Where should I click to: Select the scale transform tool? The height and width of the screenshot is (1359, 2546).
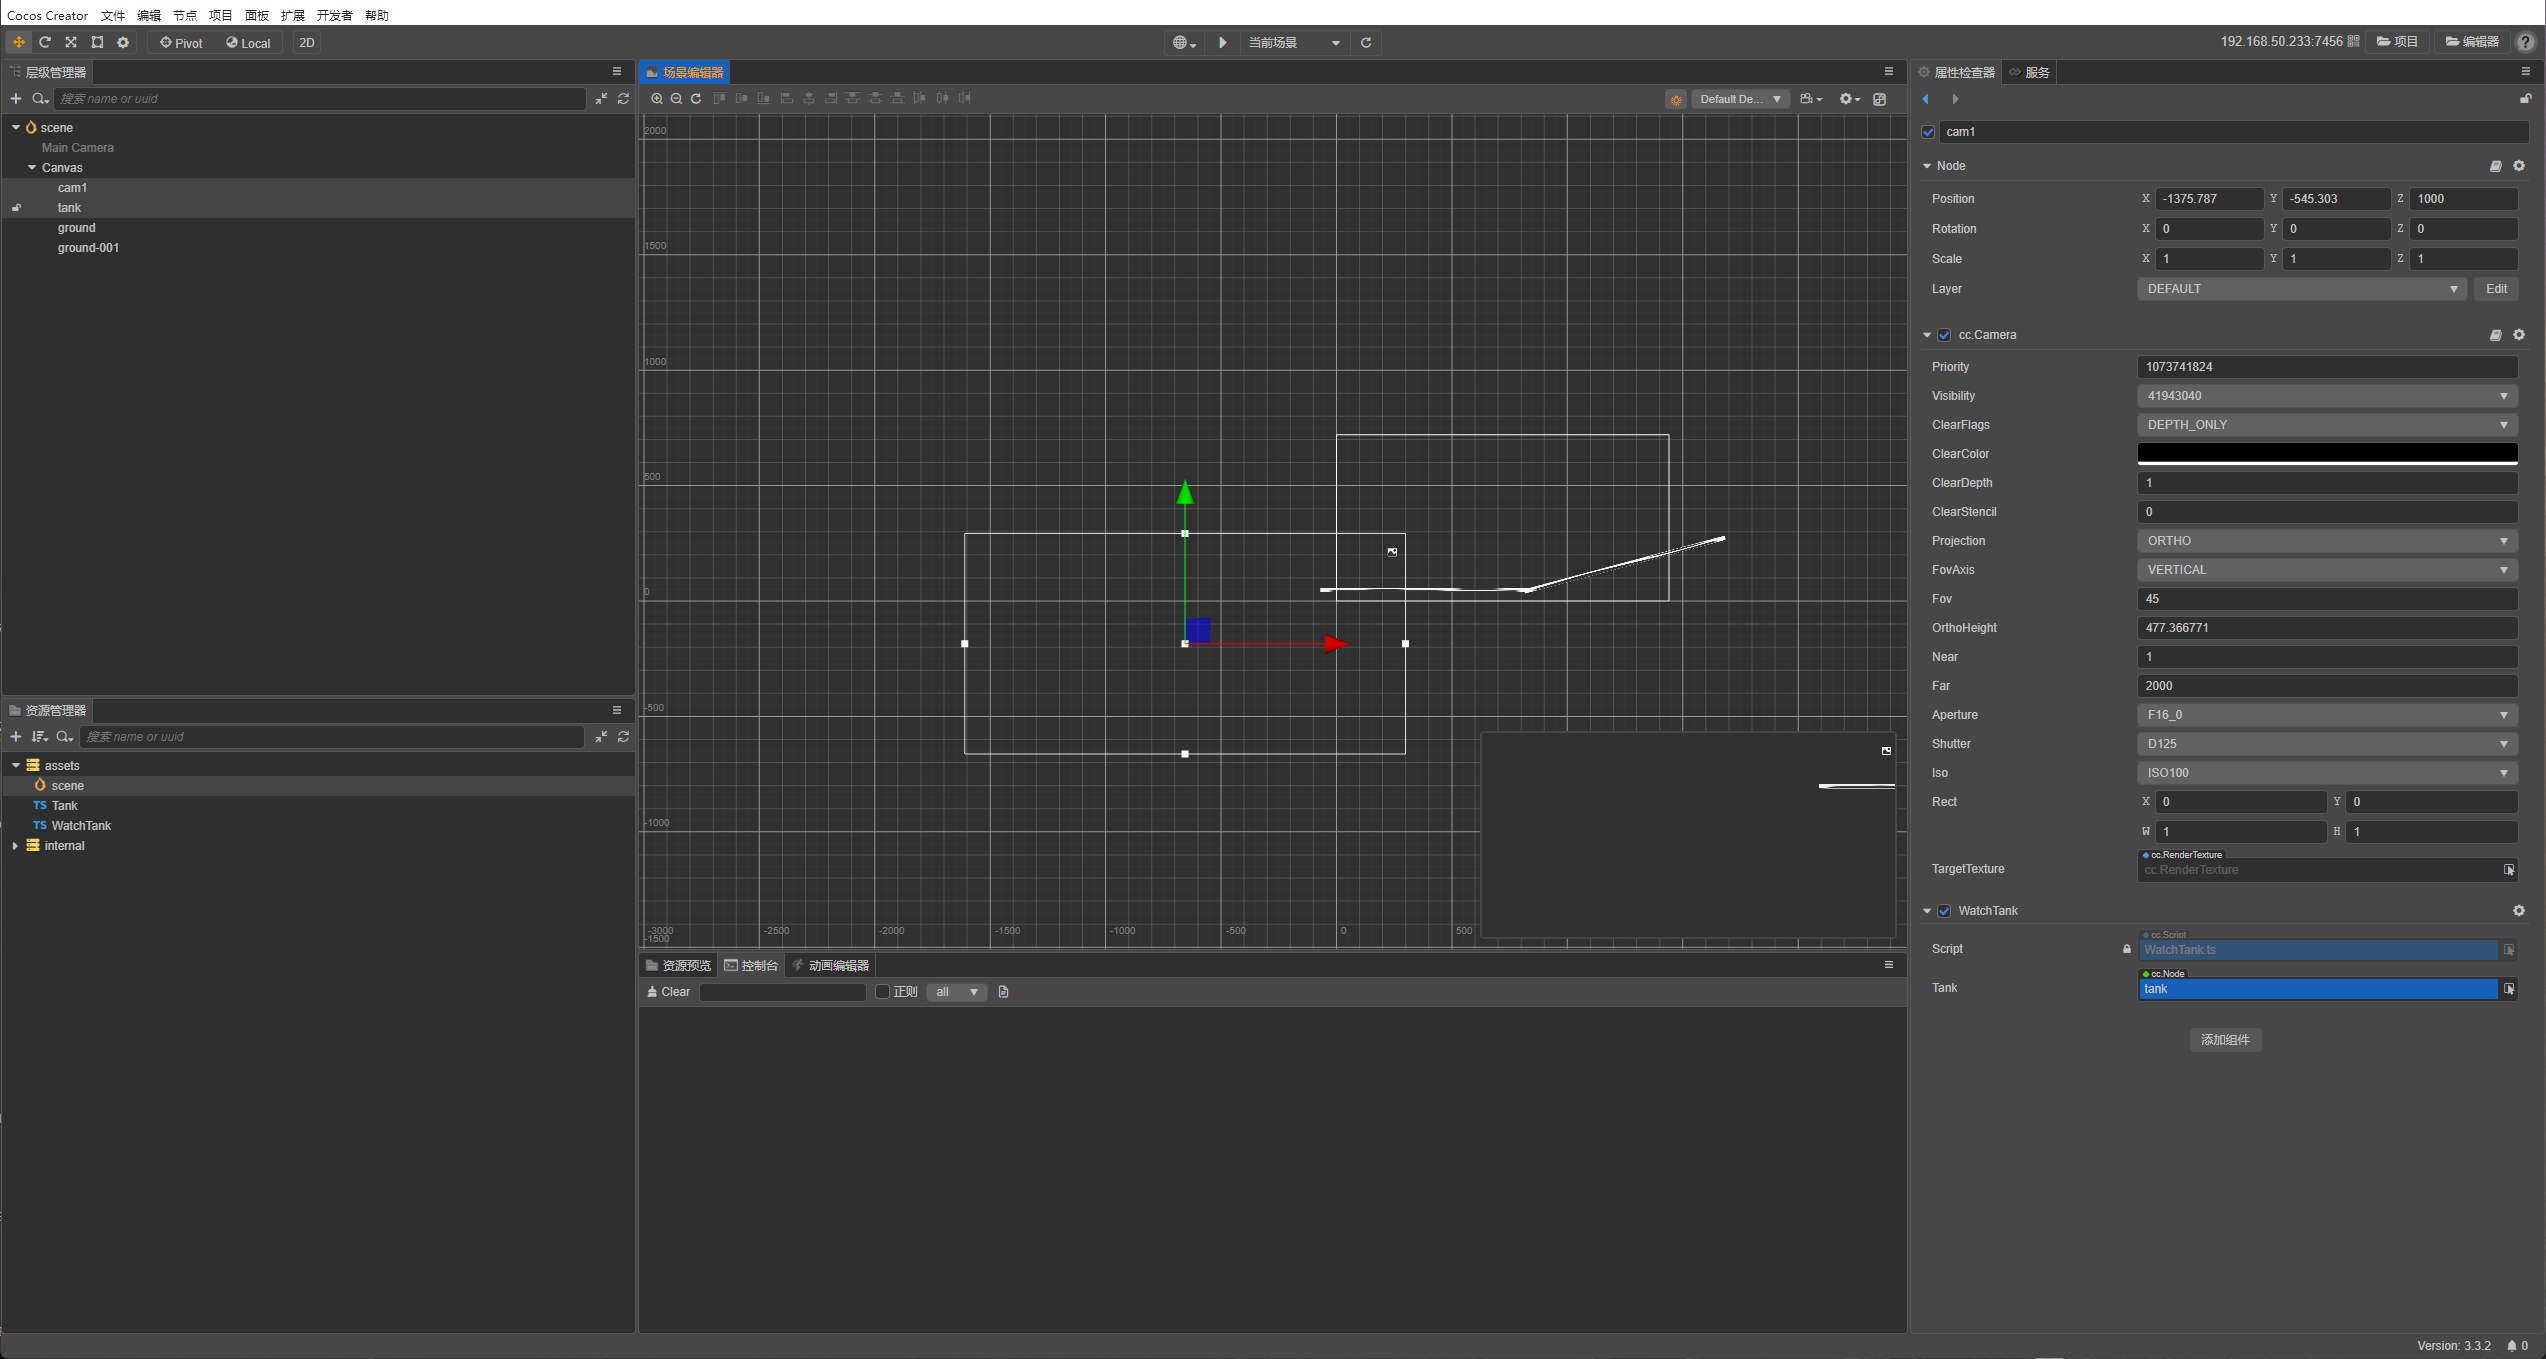(x=71, y=42)
